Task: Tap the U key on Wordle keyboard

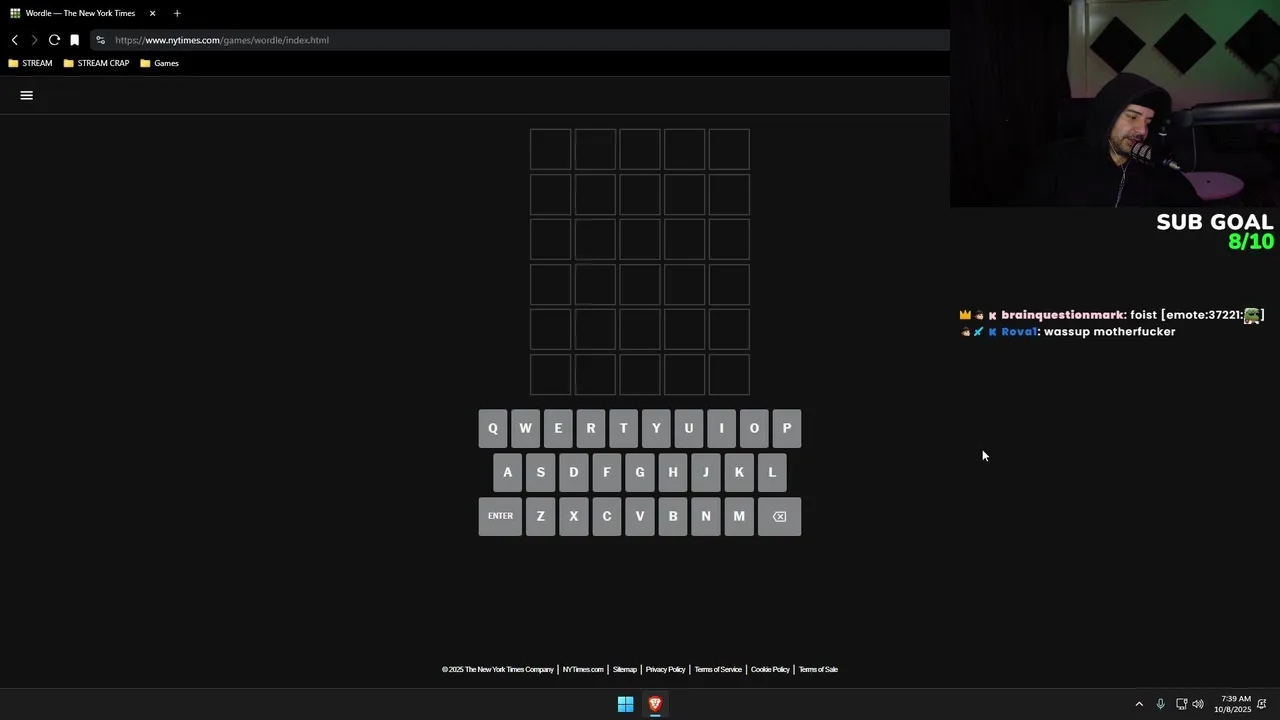Action: point(688,428)
